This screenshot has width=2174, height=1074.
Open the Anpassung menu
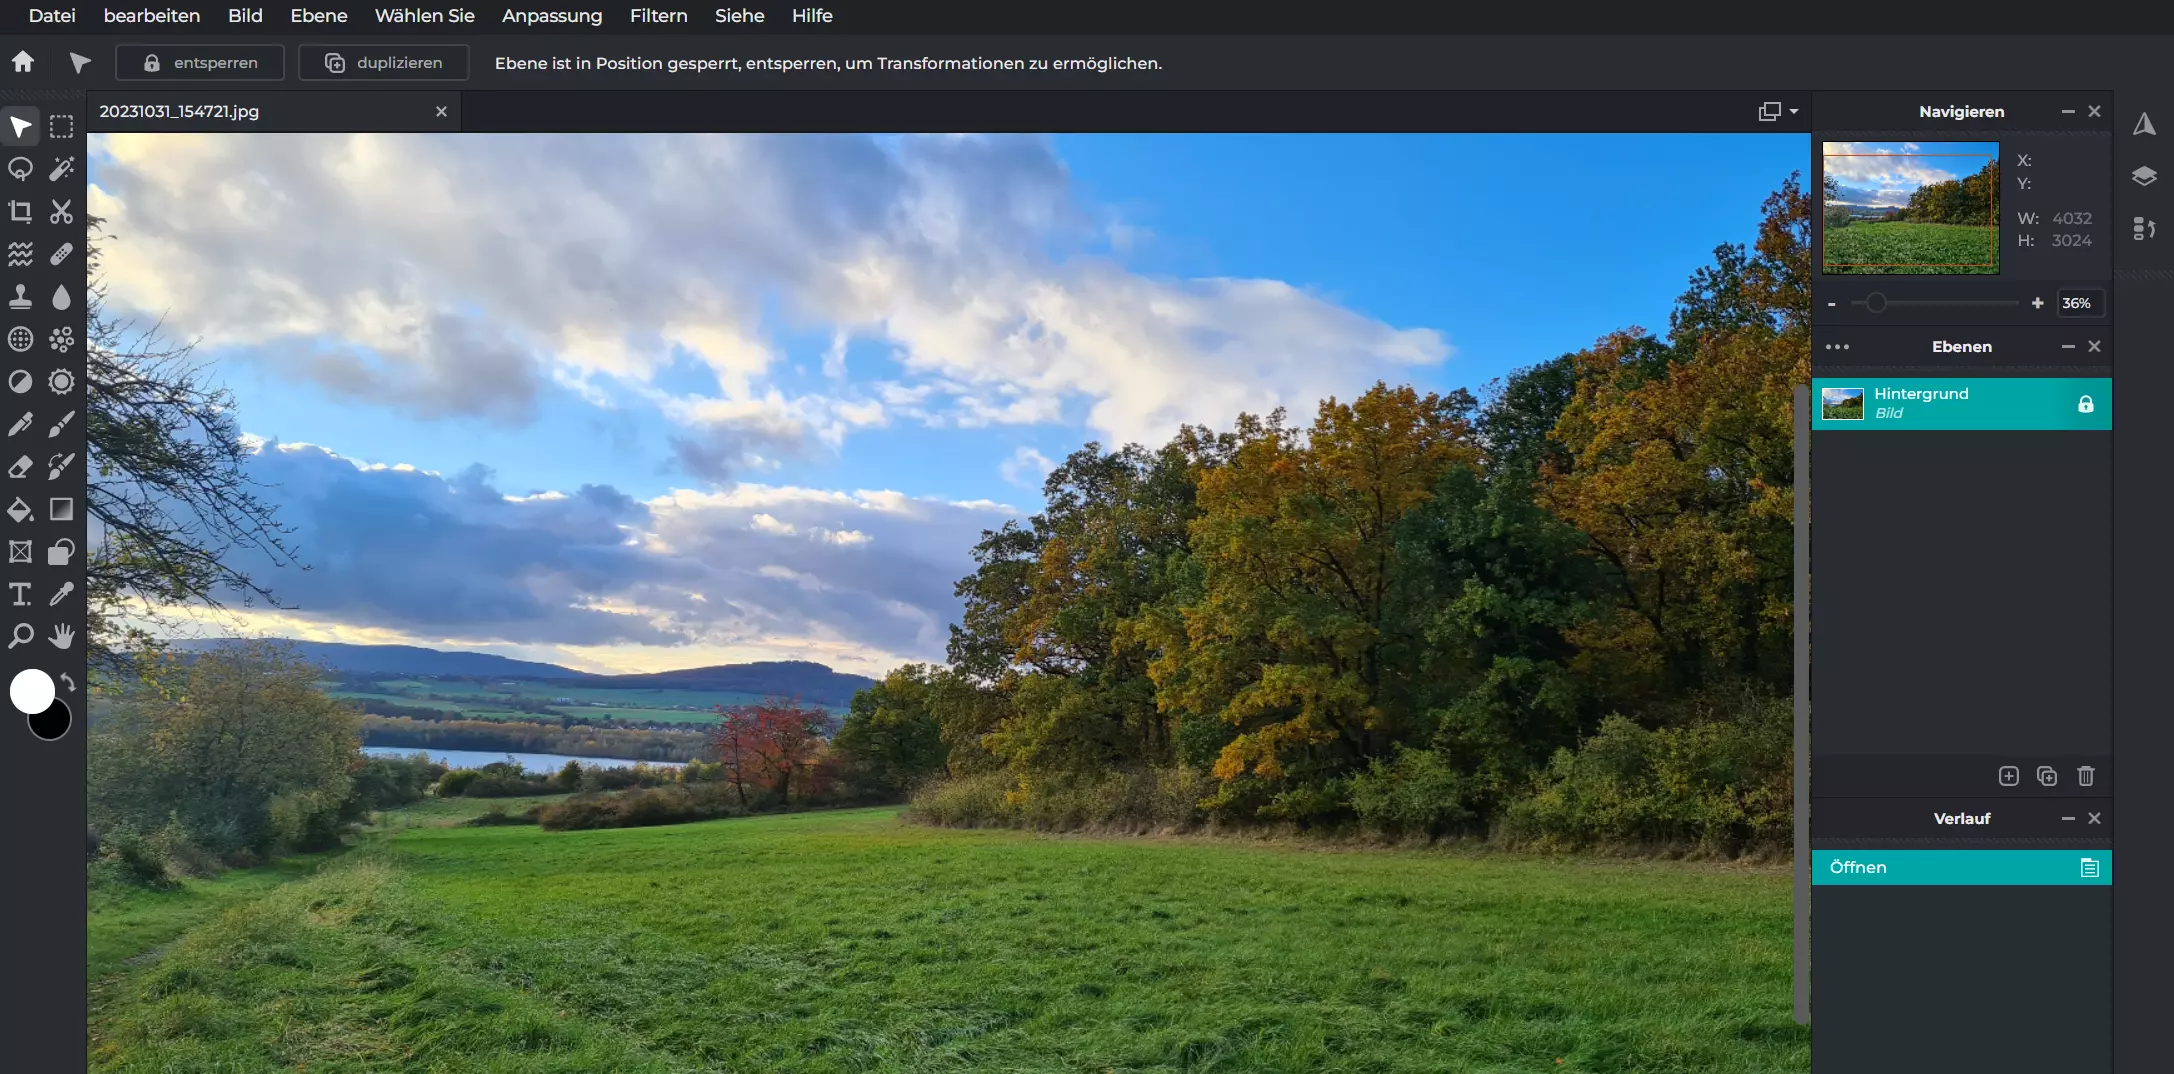click(x=552, y=16)
